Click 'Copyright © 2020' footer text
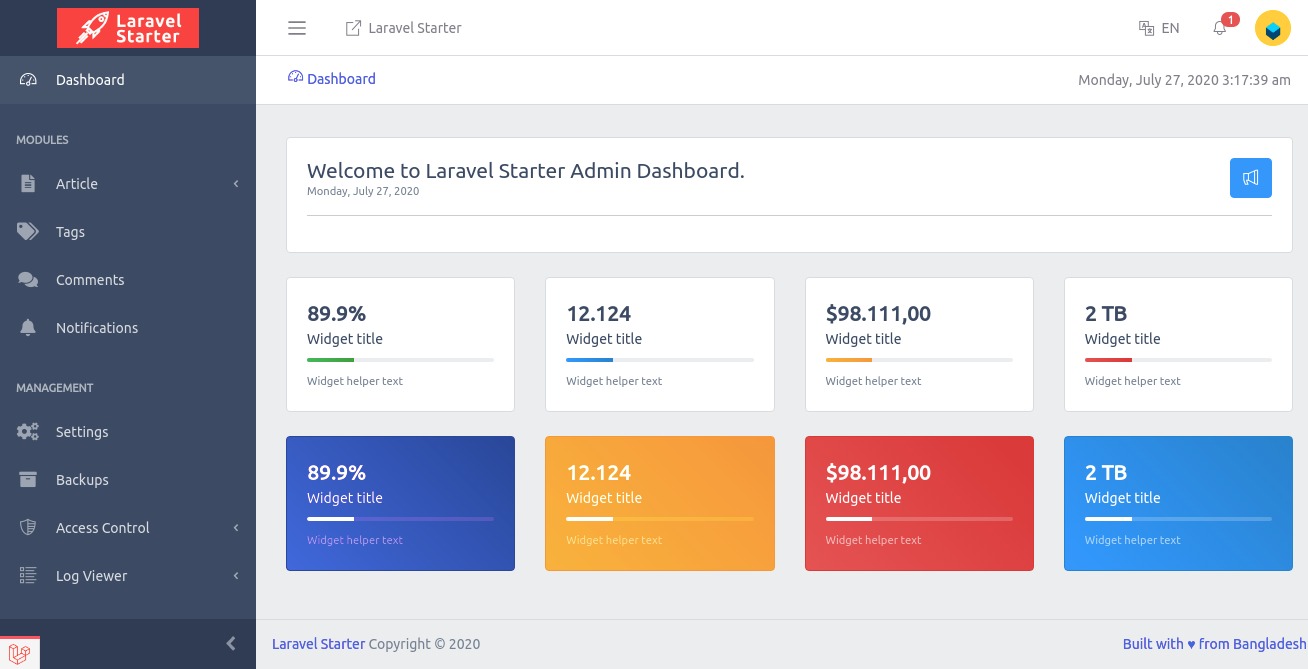This screenshot has height=669, width=1308. point(424,644)
